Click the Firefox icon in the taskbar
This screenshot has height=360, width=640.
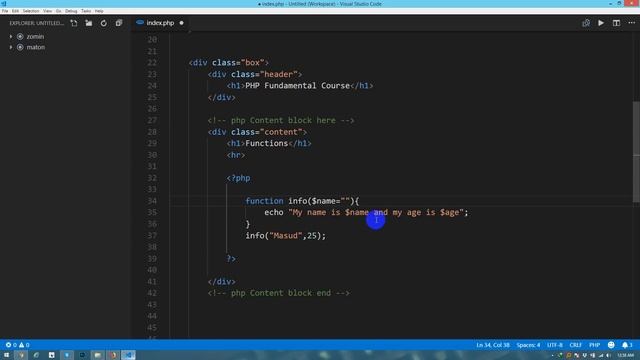[113, 355]
